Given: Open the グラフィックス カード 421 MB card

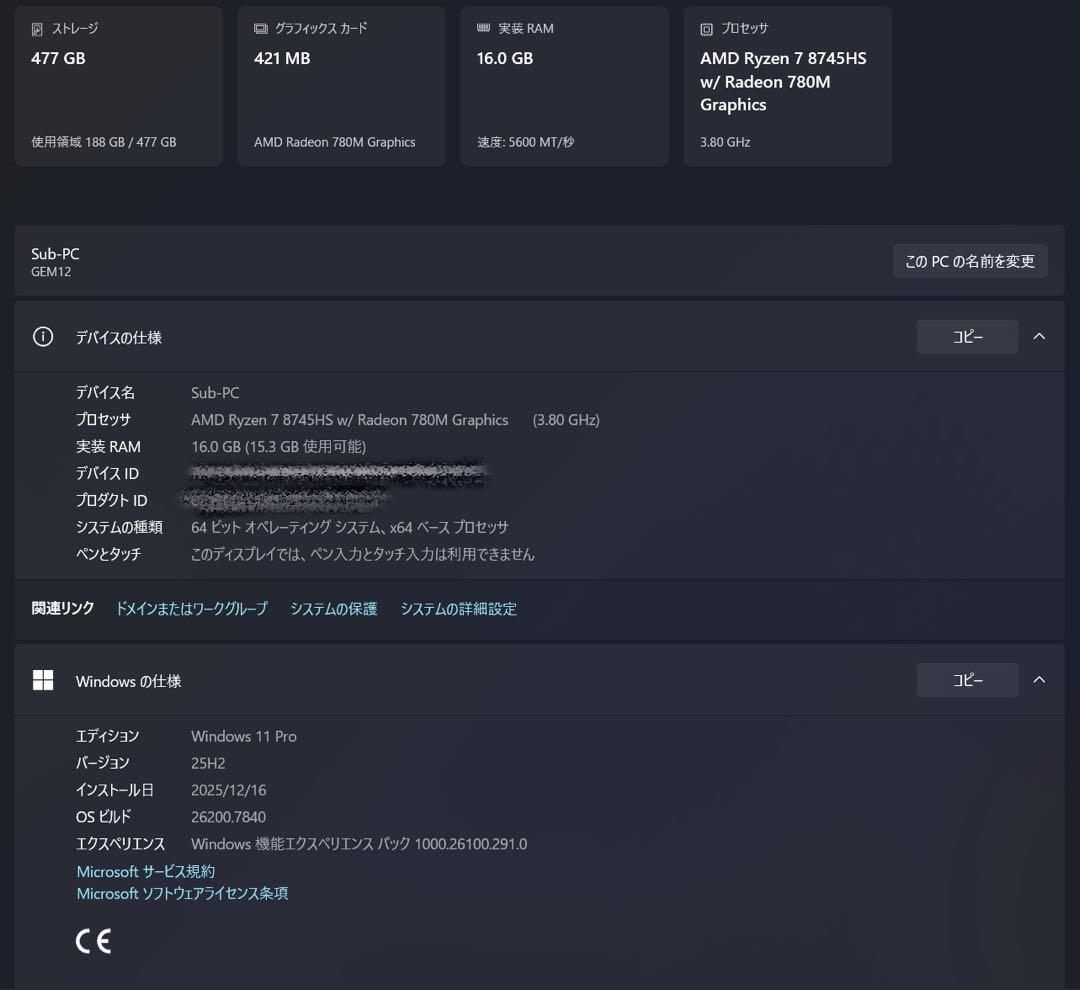Looking at the screenshot, I should point(342,86).
